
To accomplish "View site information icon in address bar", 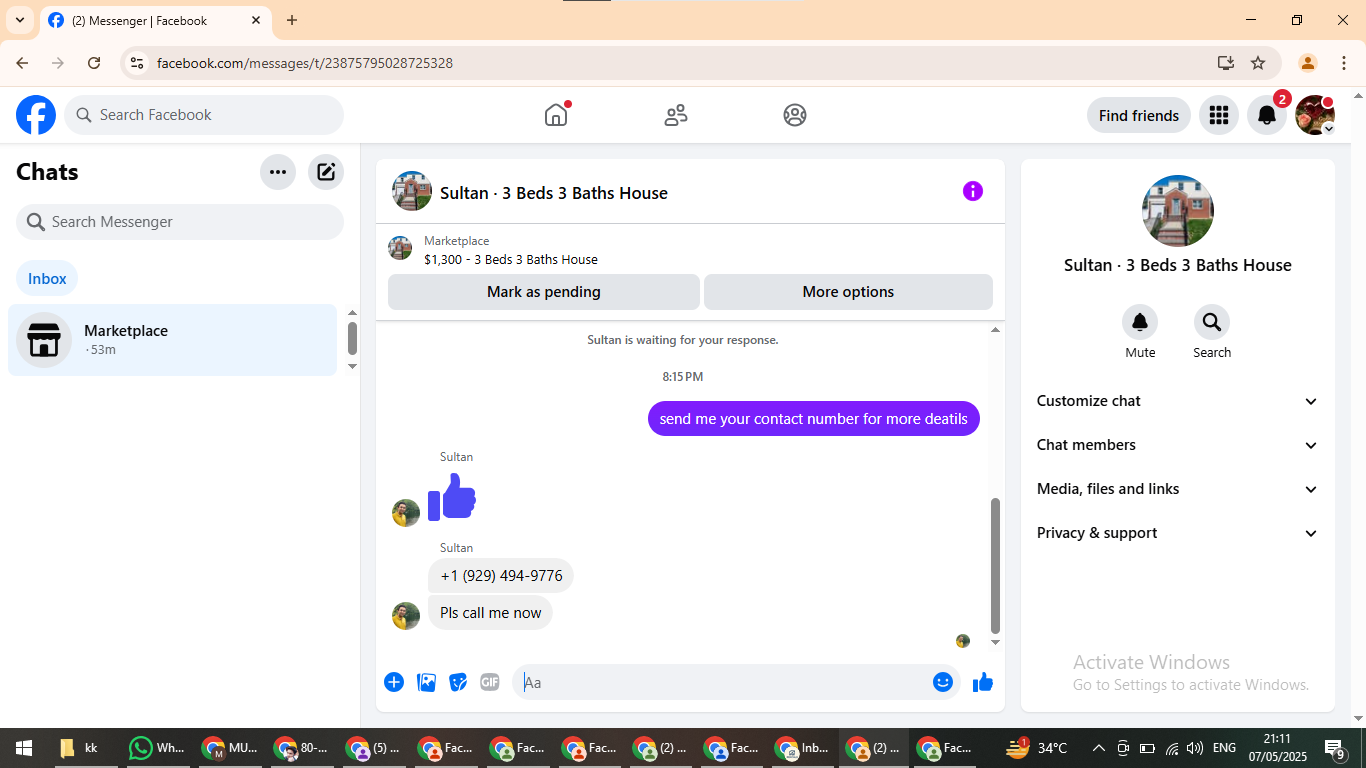I will [138, 63].
